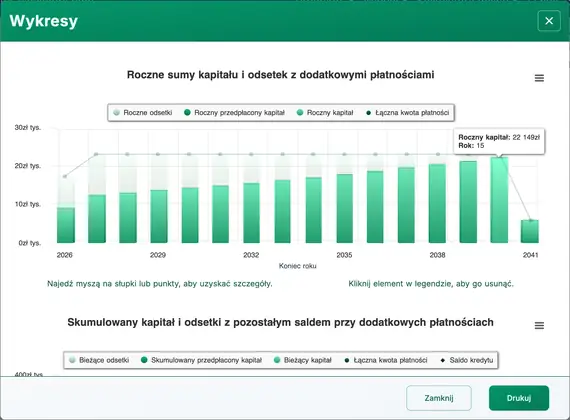This screenshot has width=570, height=420.
Task: Click the 20zł tys. y-axis label
Action: click(x=28, y=166)
